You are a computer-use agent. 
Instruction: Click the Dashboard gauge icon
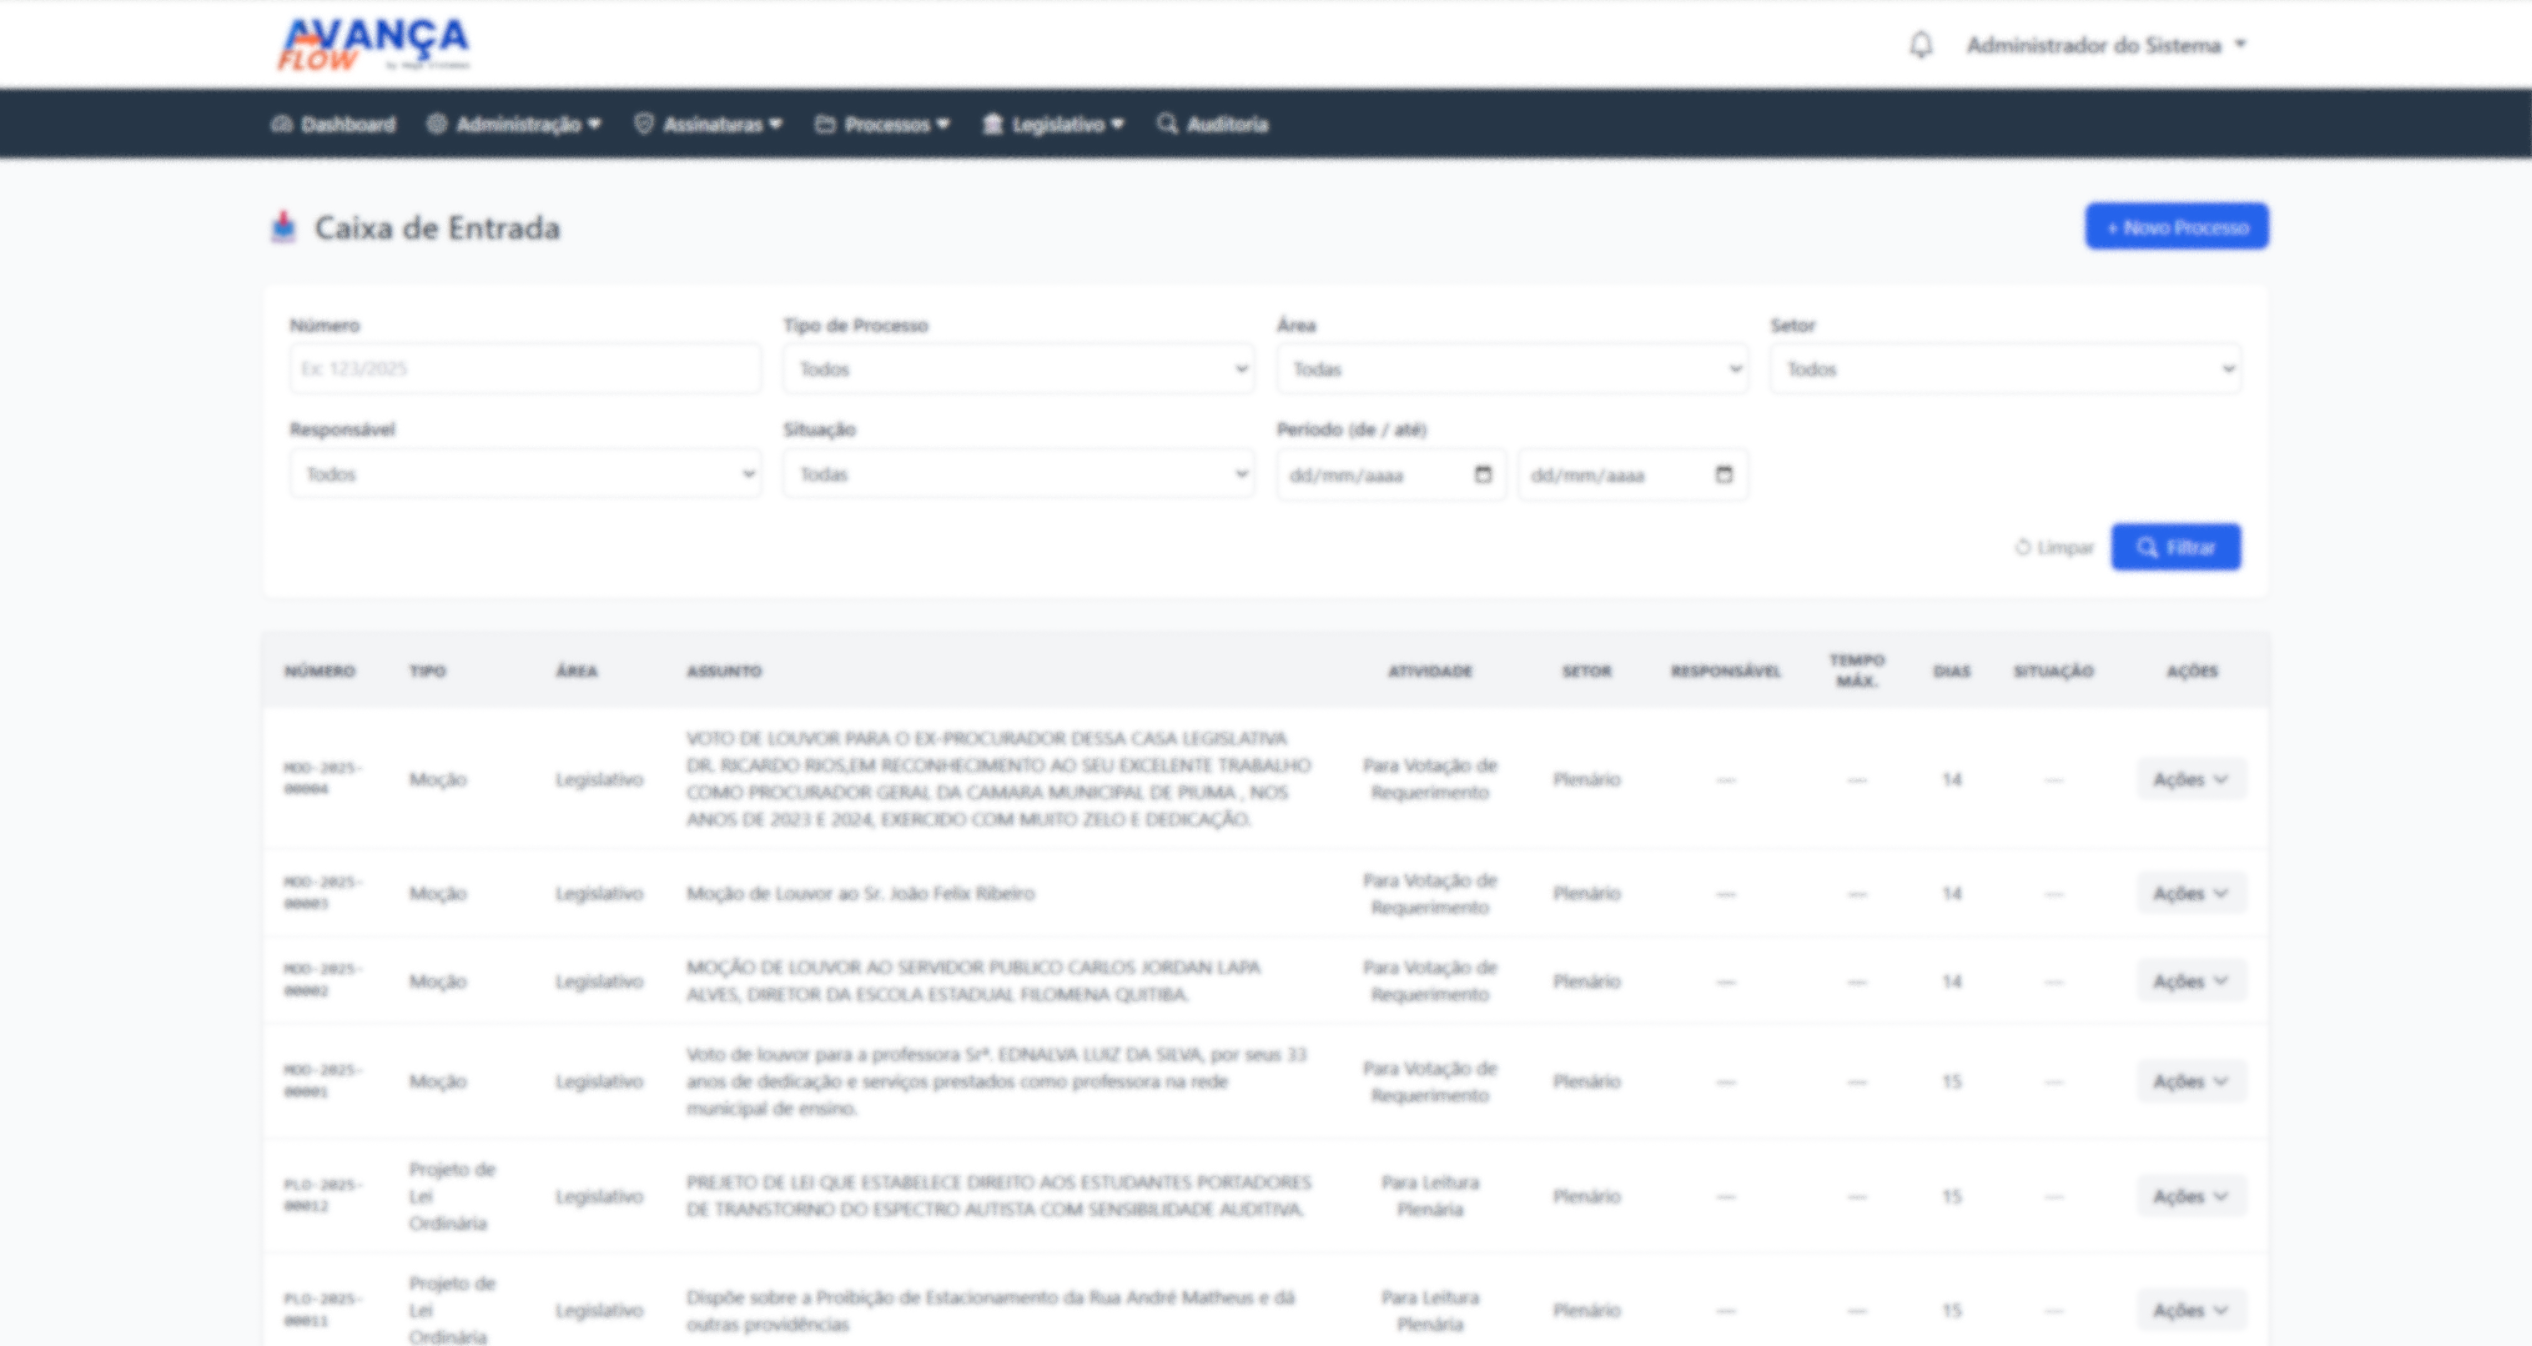pyautogui.click(x=282, y=124)
